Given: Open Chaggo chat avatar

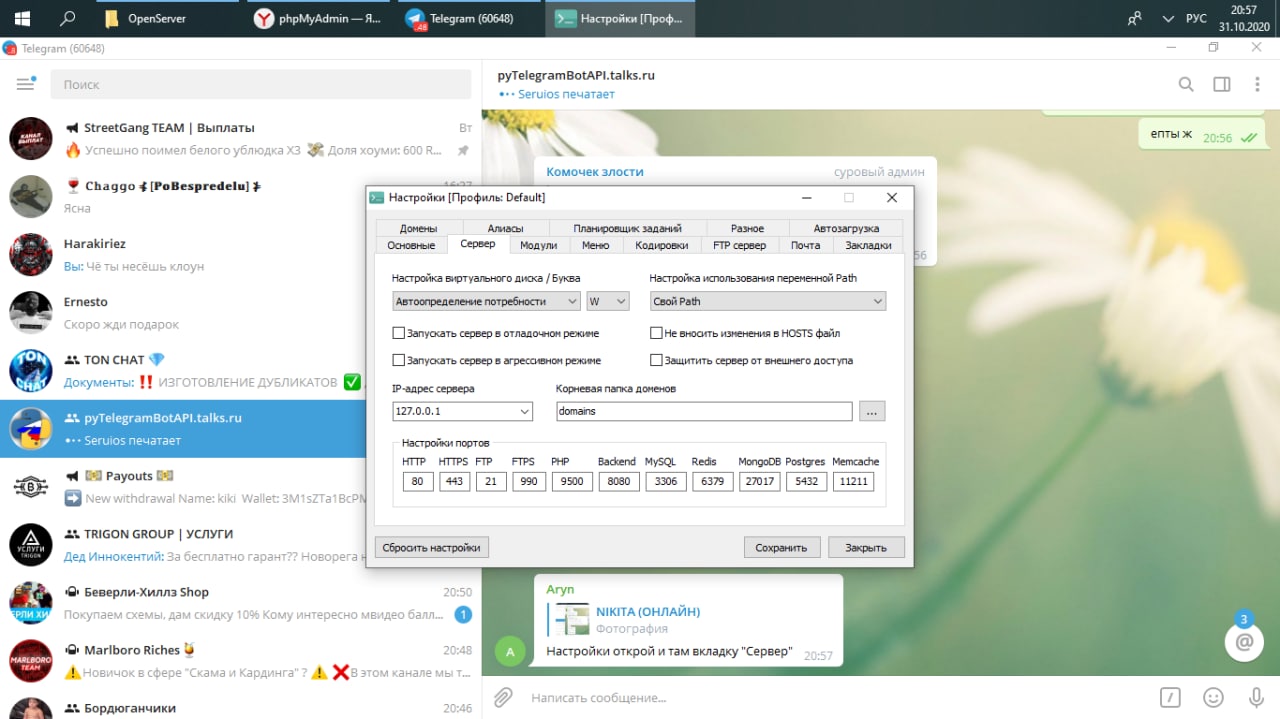Looking at the screenshot, I should (x=30, y=196).
